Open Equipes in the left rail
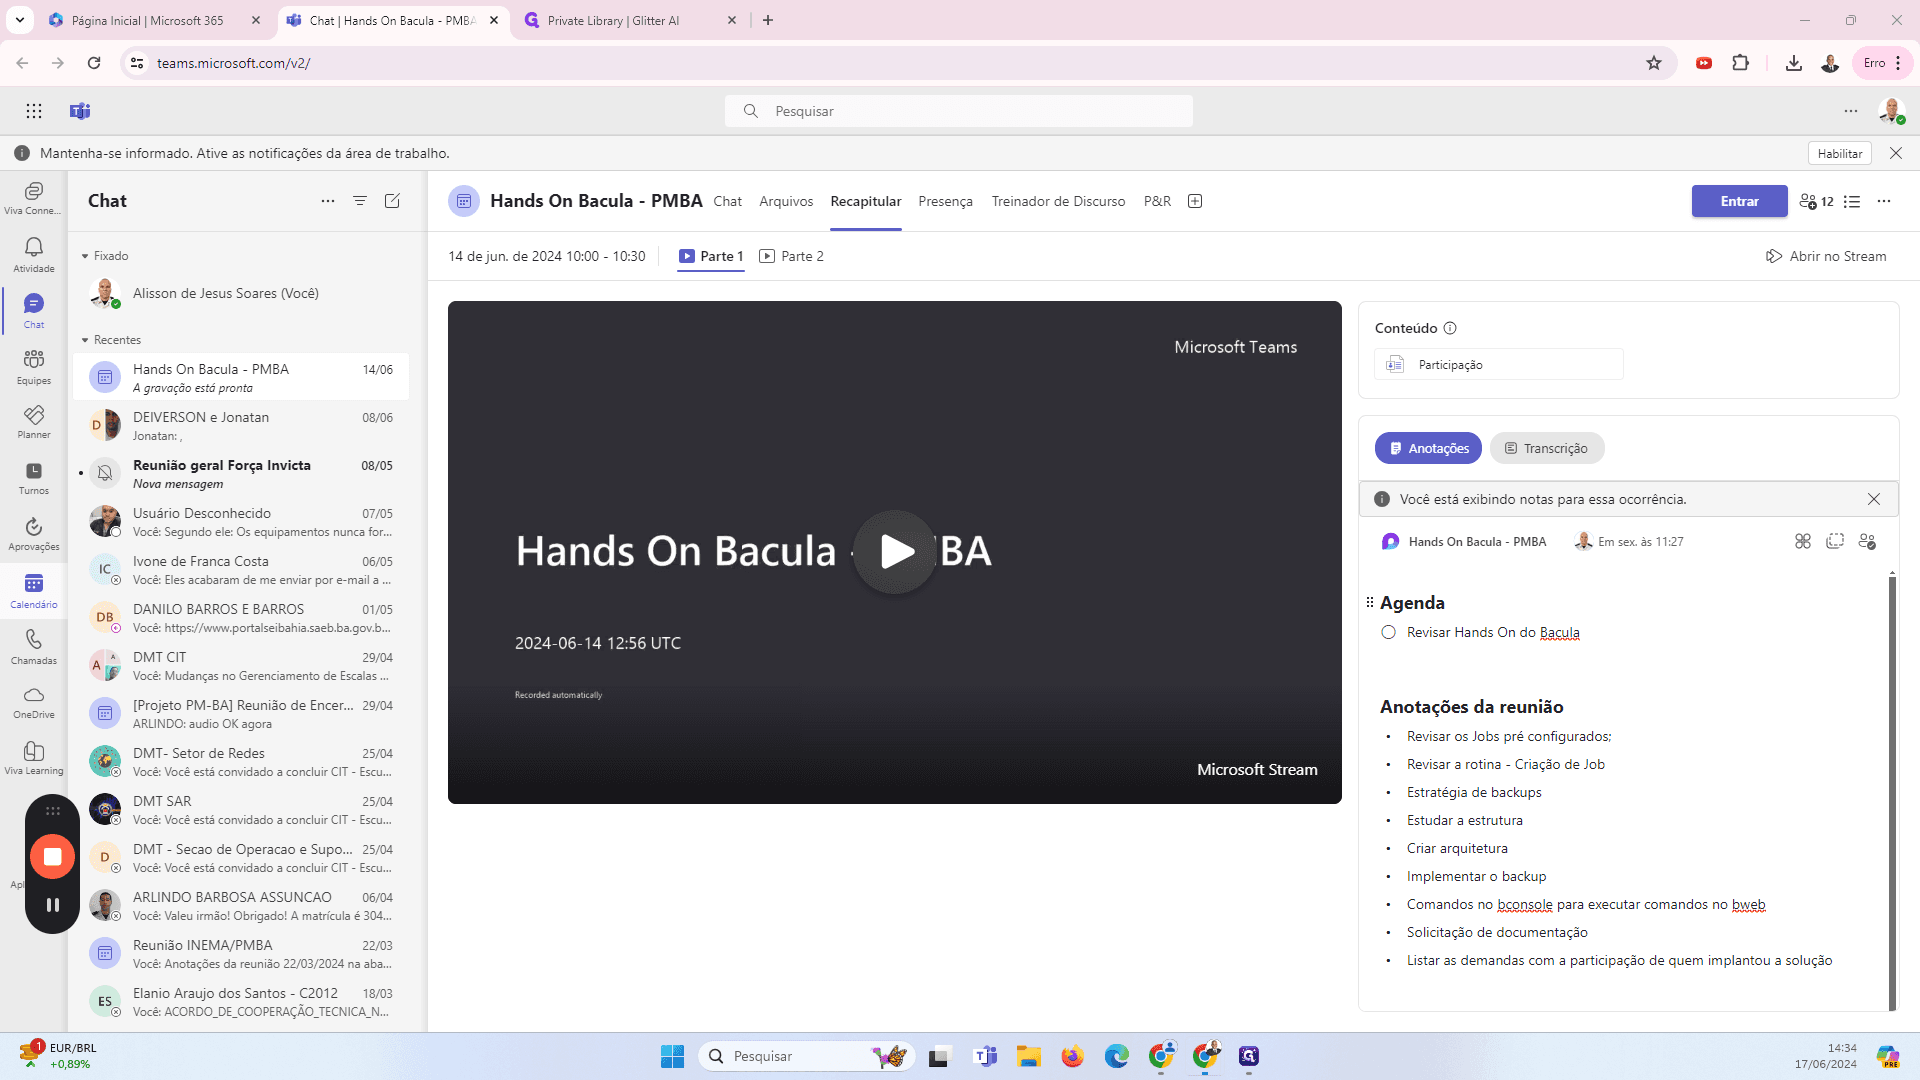 [33, 366]
